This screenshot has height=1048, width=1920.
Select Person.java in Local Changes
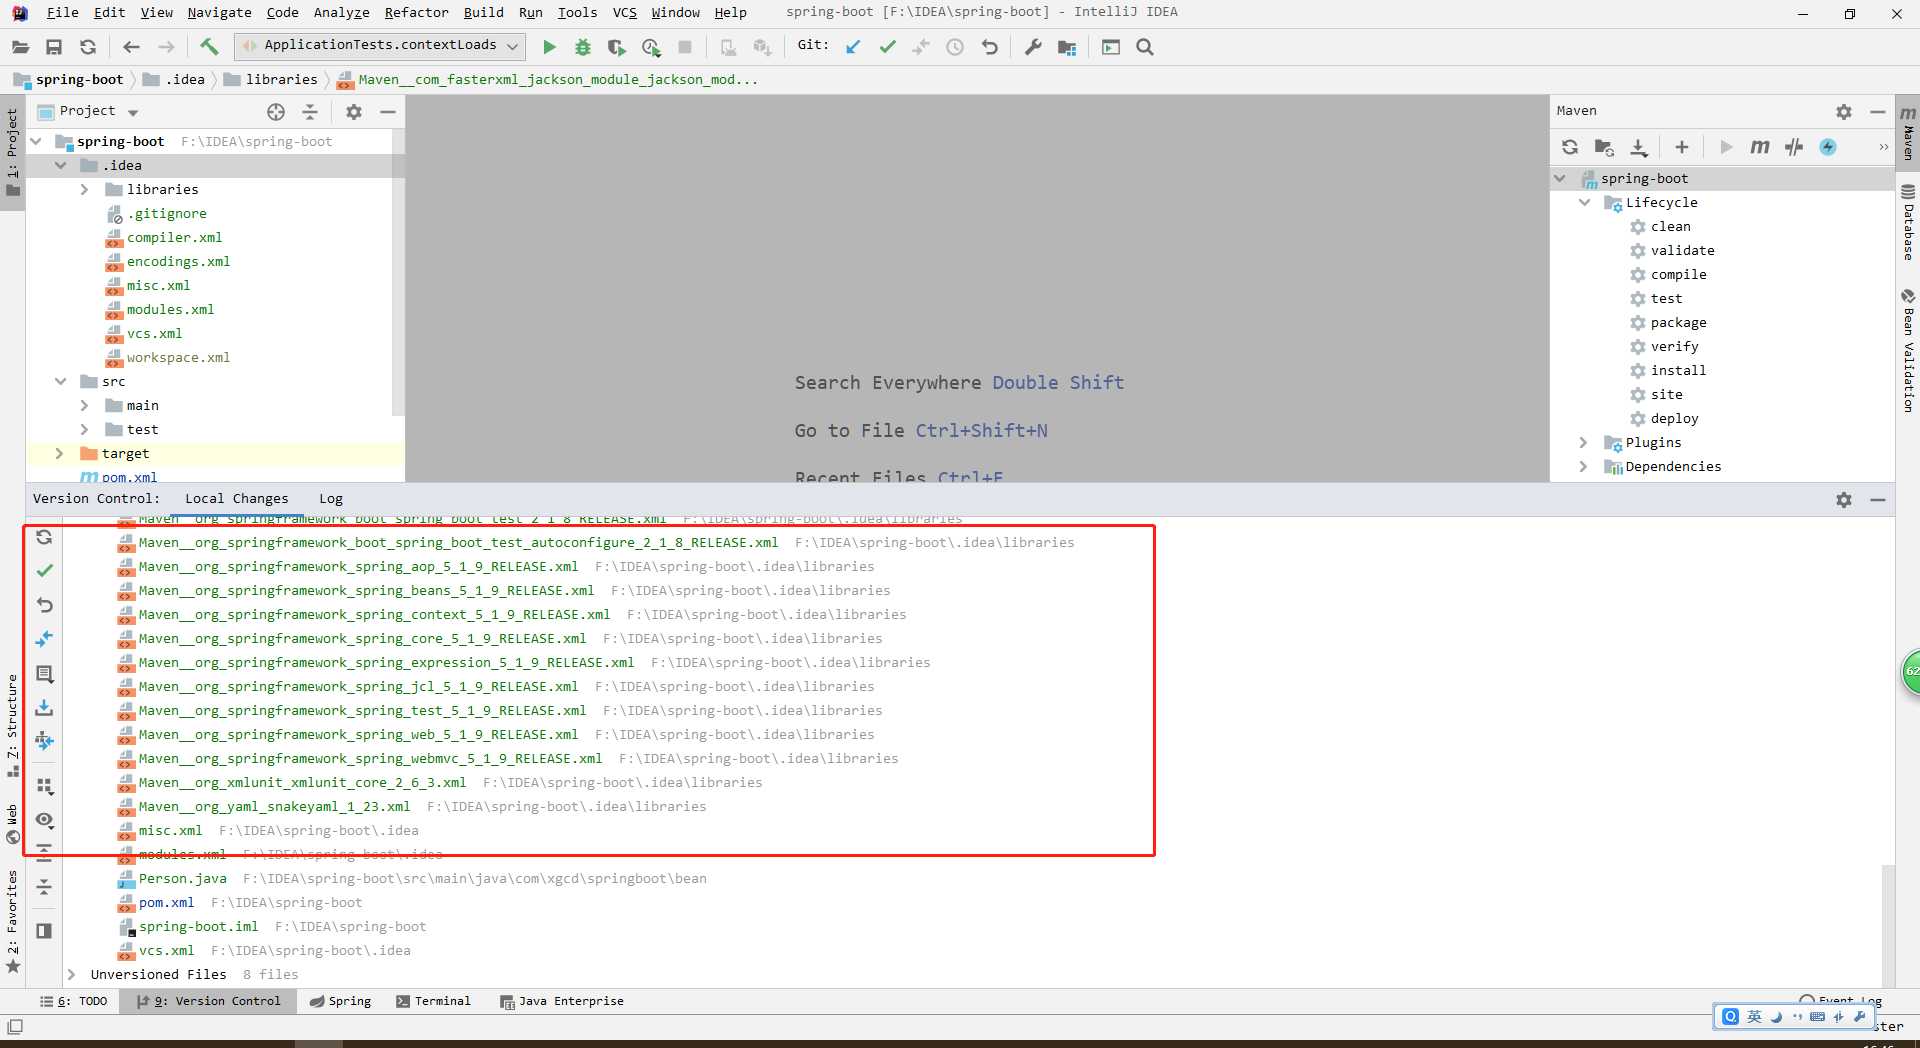click(182, 878)
